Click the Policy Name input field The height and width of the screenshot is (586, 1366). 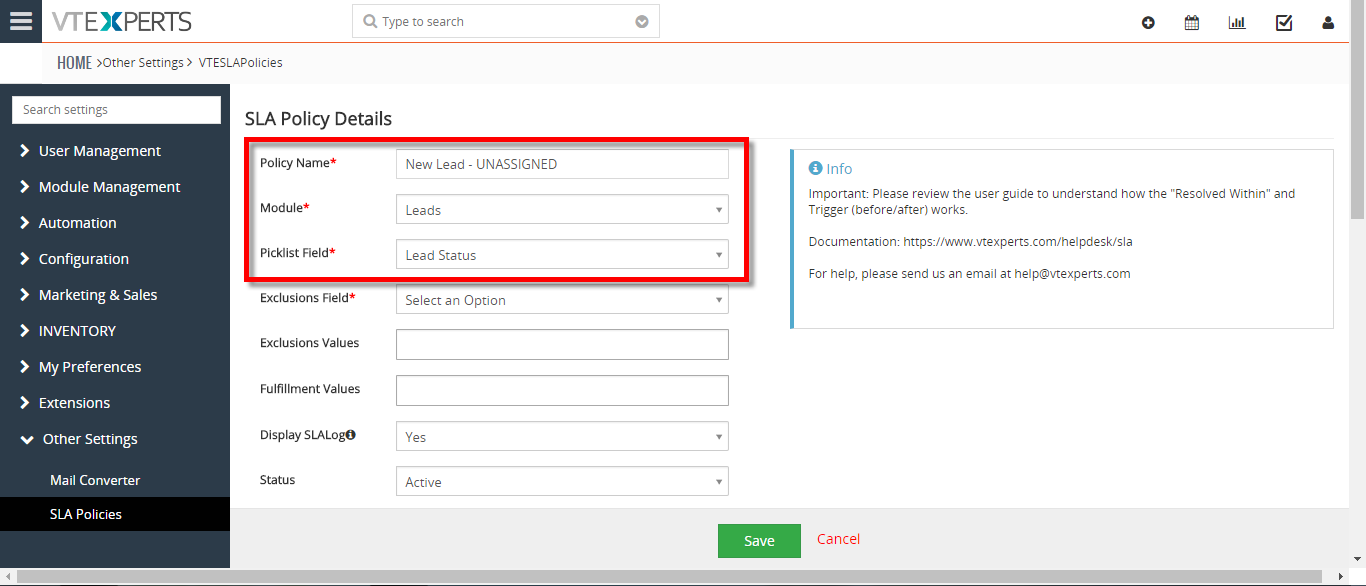pos(562,164)
